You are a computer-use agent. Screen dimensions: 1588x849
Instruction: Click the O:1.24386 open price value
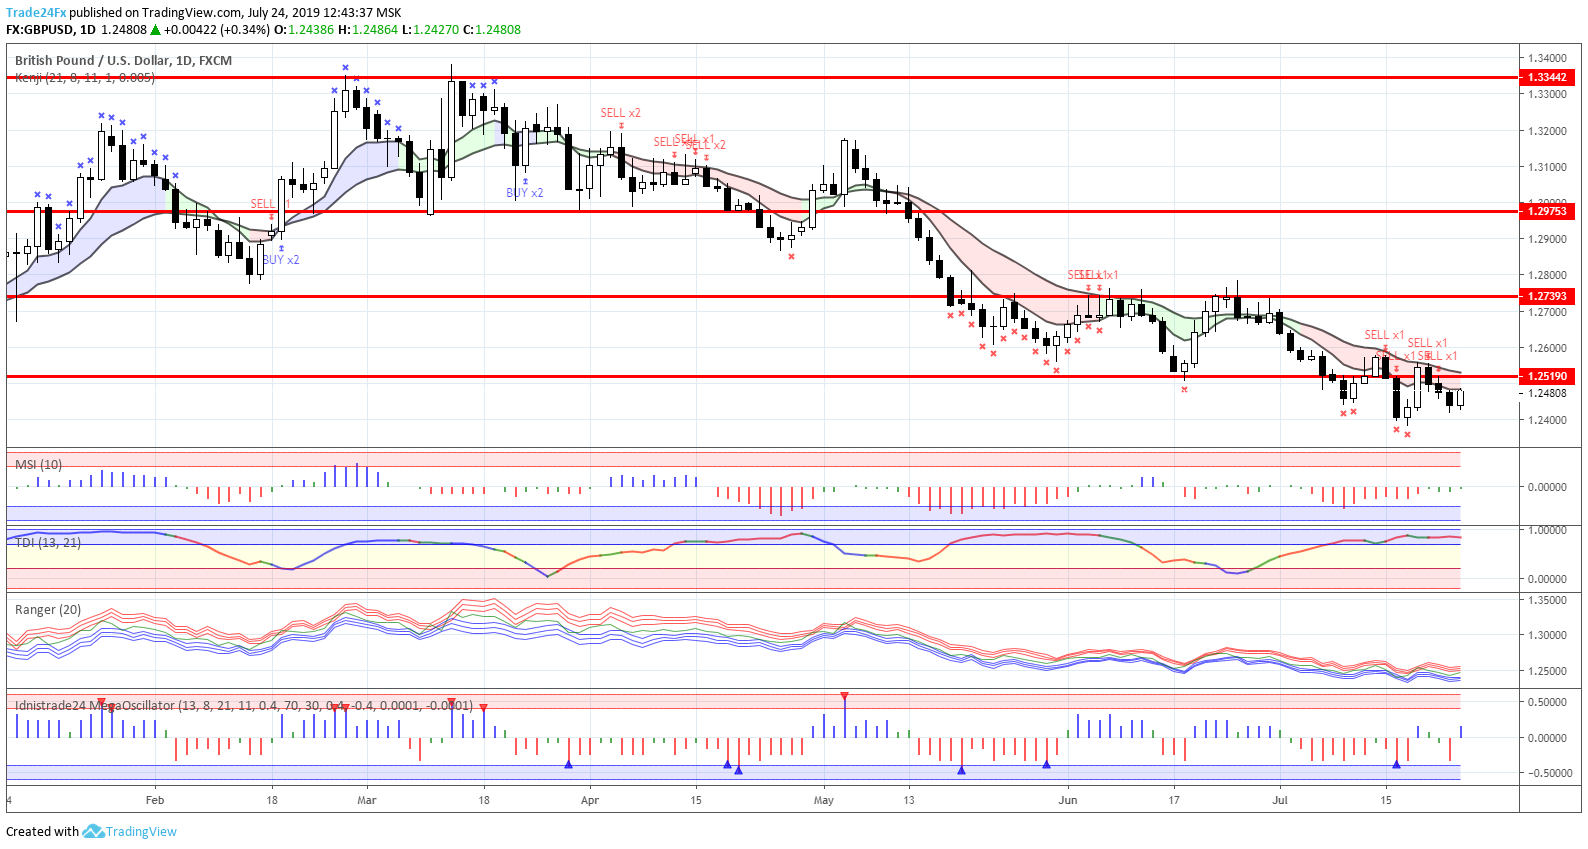coord(304,30)
